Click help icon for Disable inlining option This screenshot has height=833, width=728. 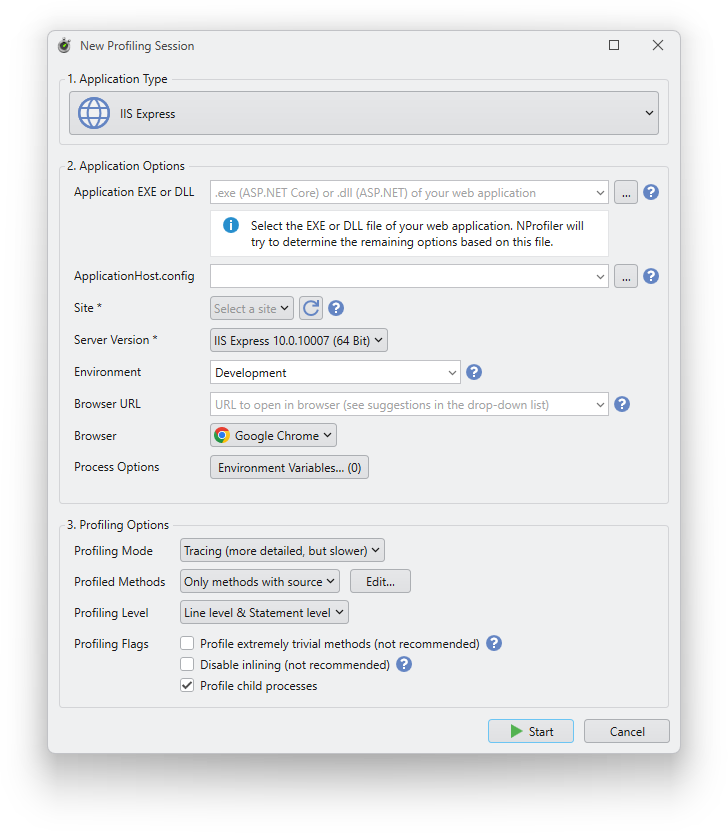(404, 664)
